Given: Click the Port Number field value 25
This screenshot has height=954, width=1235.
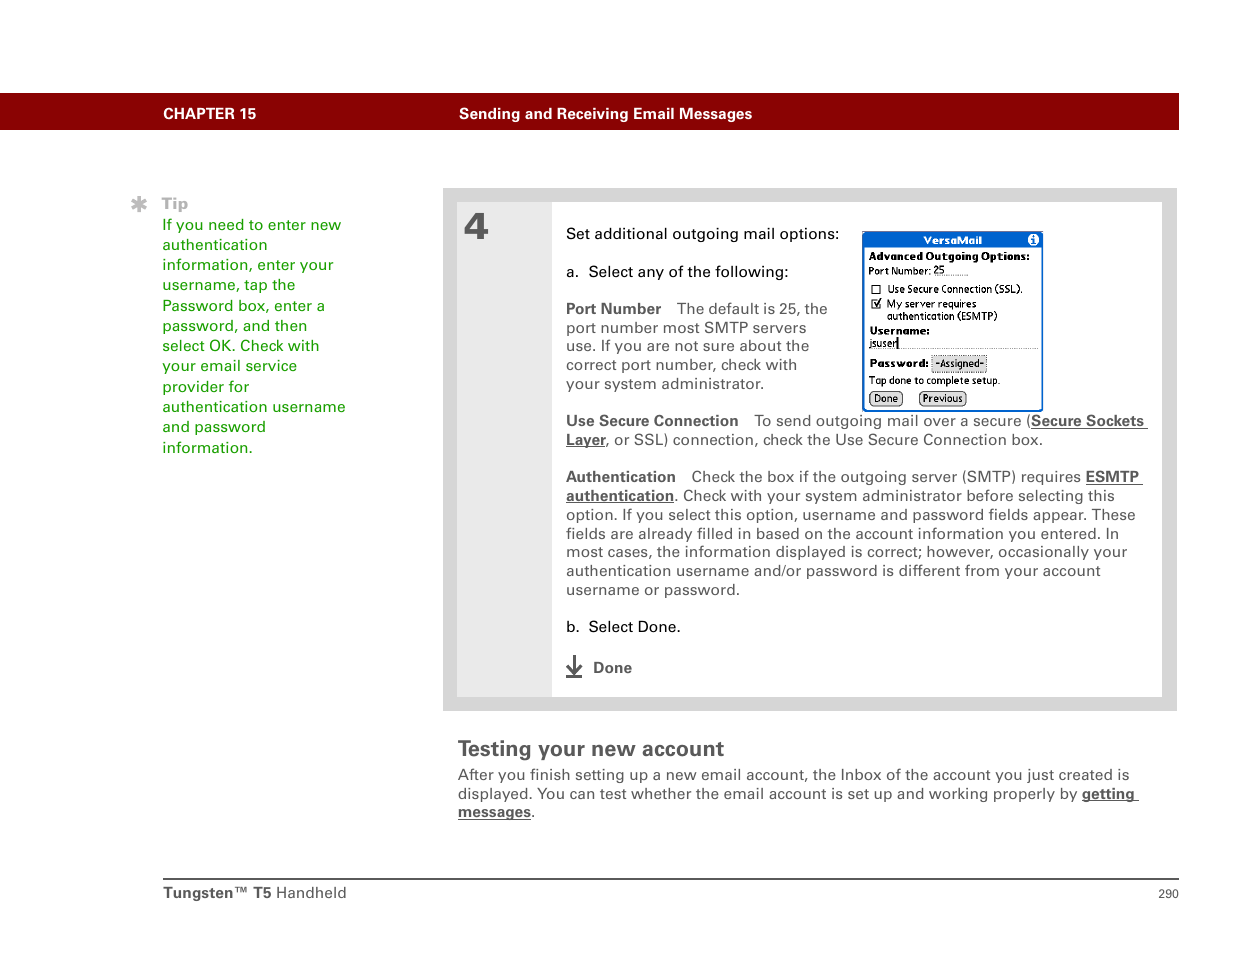Looking at the screenshot, I should point(950,270).
